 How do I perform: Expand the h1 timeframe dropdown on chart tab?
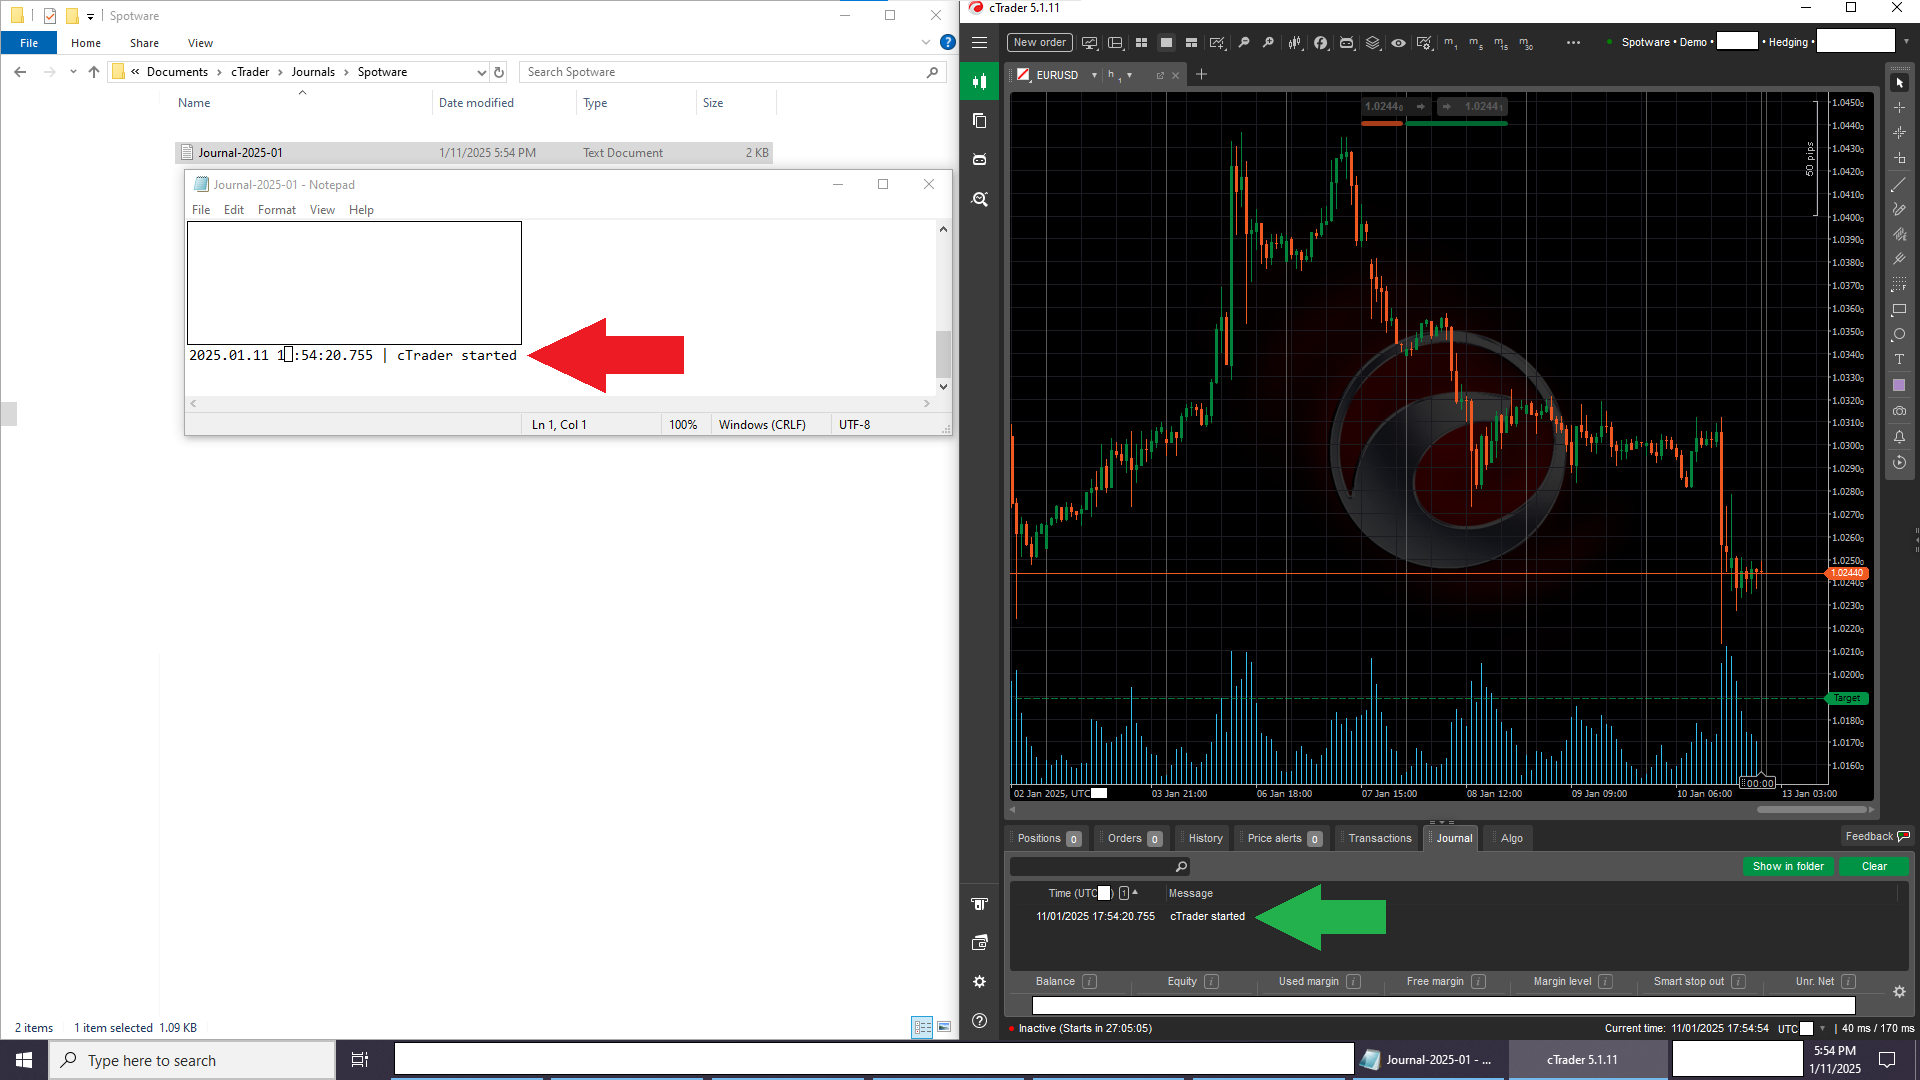click(x=1130, y=75)
